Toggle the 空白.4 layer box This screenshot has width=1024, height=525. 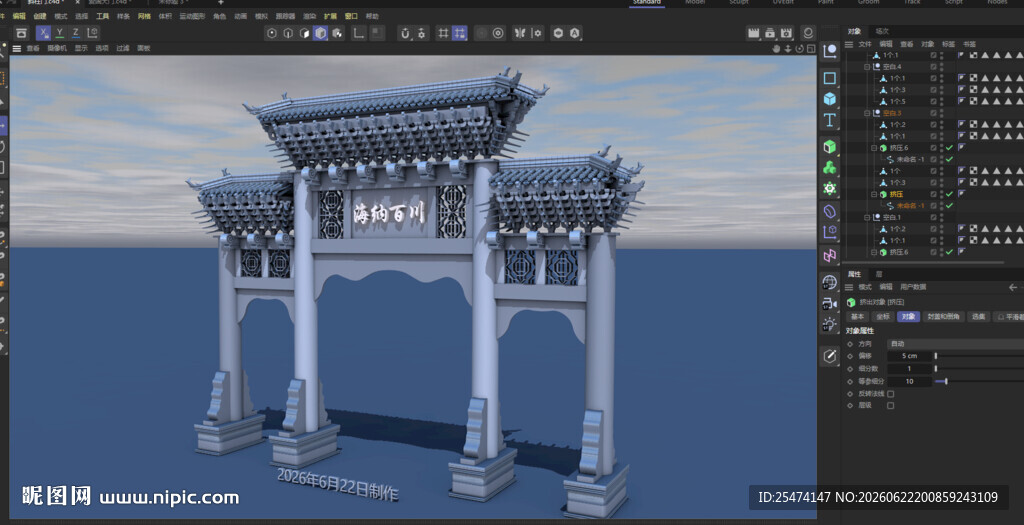pyautogui.click(x=934, y=67)
